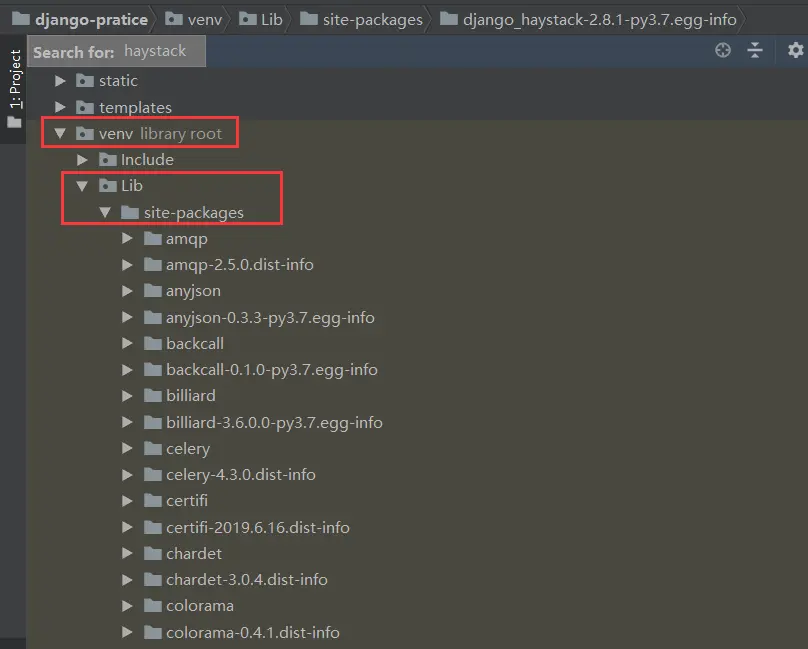Collapse the site-packages folder arrow
The width and height of the screenshot is (808, 649).
coord(105,212)
